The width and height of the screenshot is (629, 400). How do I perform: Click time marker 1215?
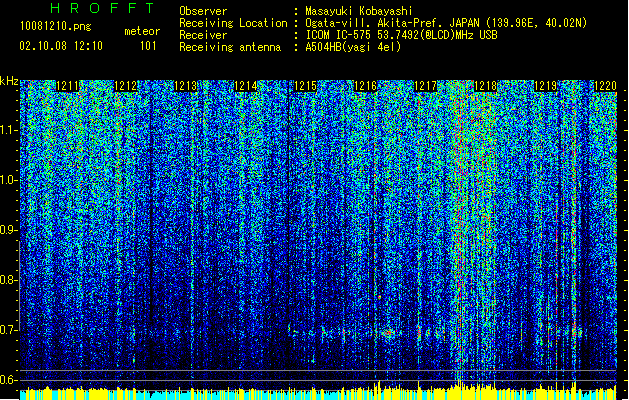305,86
